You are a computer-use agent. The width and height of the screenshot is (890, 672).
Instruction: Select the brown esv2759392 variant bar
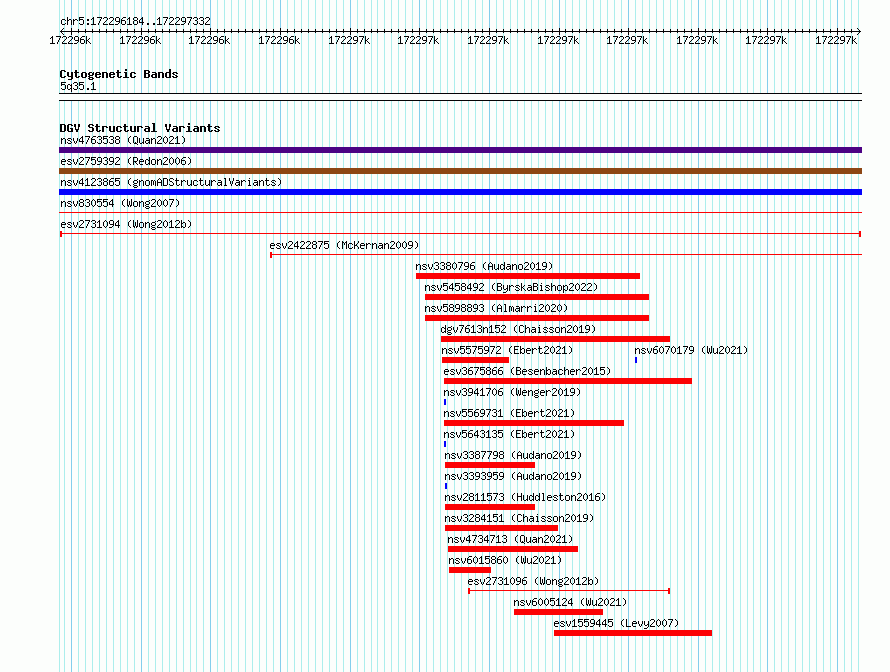(x=460, y=171)
